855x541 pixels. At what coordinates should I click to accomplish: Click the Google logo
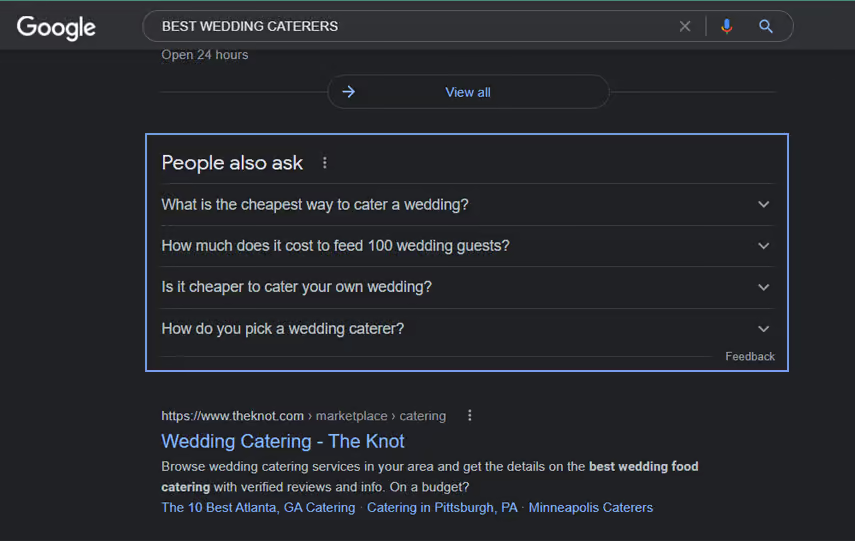[x=56, y=27]
